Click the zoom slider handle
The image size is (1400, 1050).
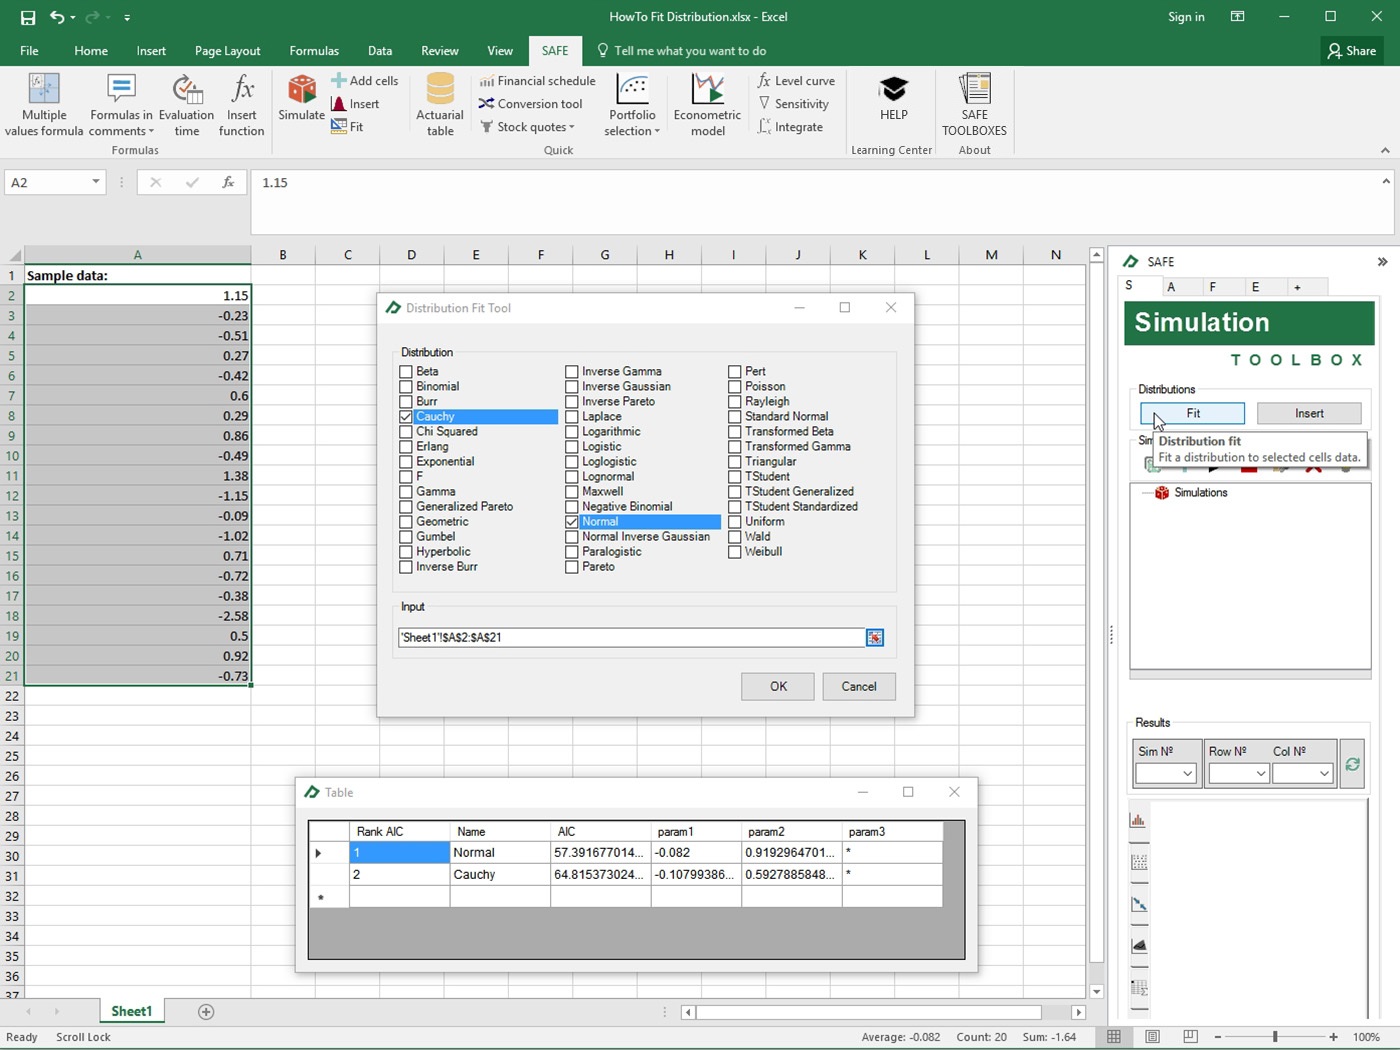click(1275, 1037)
